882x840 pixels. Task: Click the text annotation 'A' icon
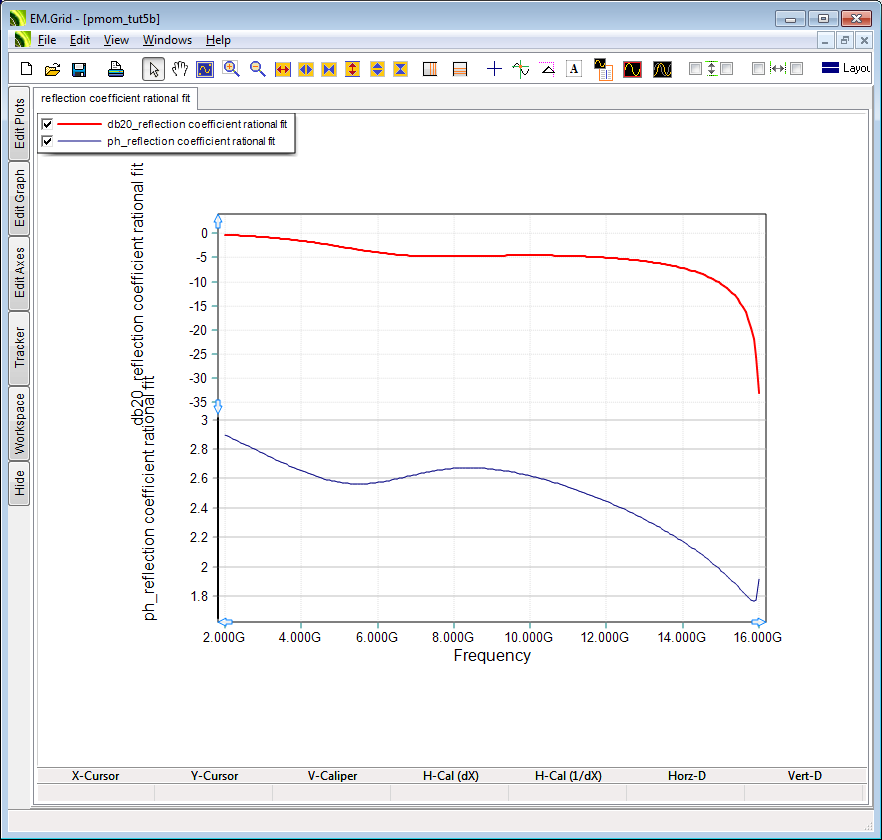[574, 69]
